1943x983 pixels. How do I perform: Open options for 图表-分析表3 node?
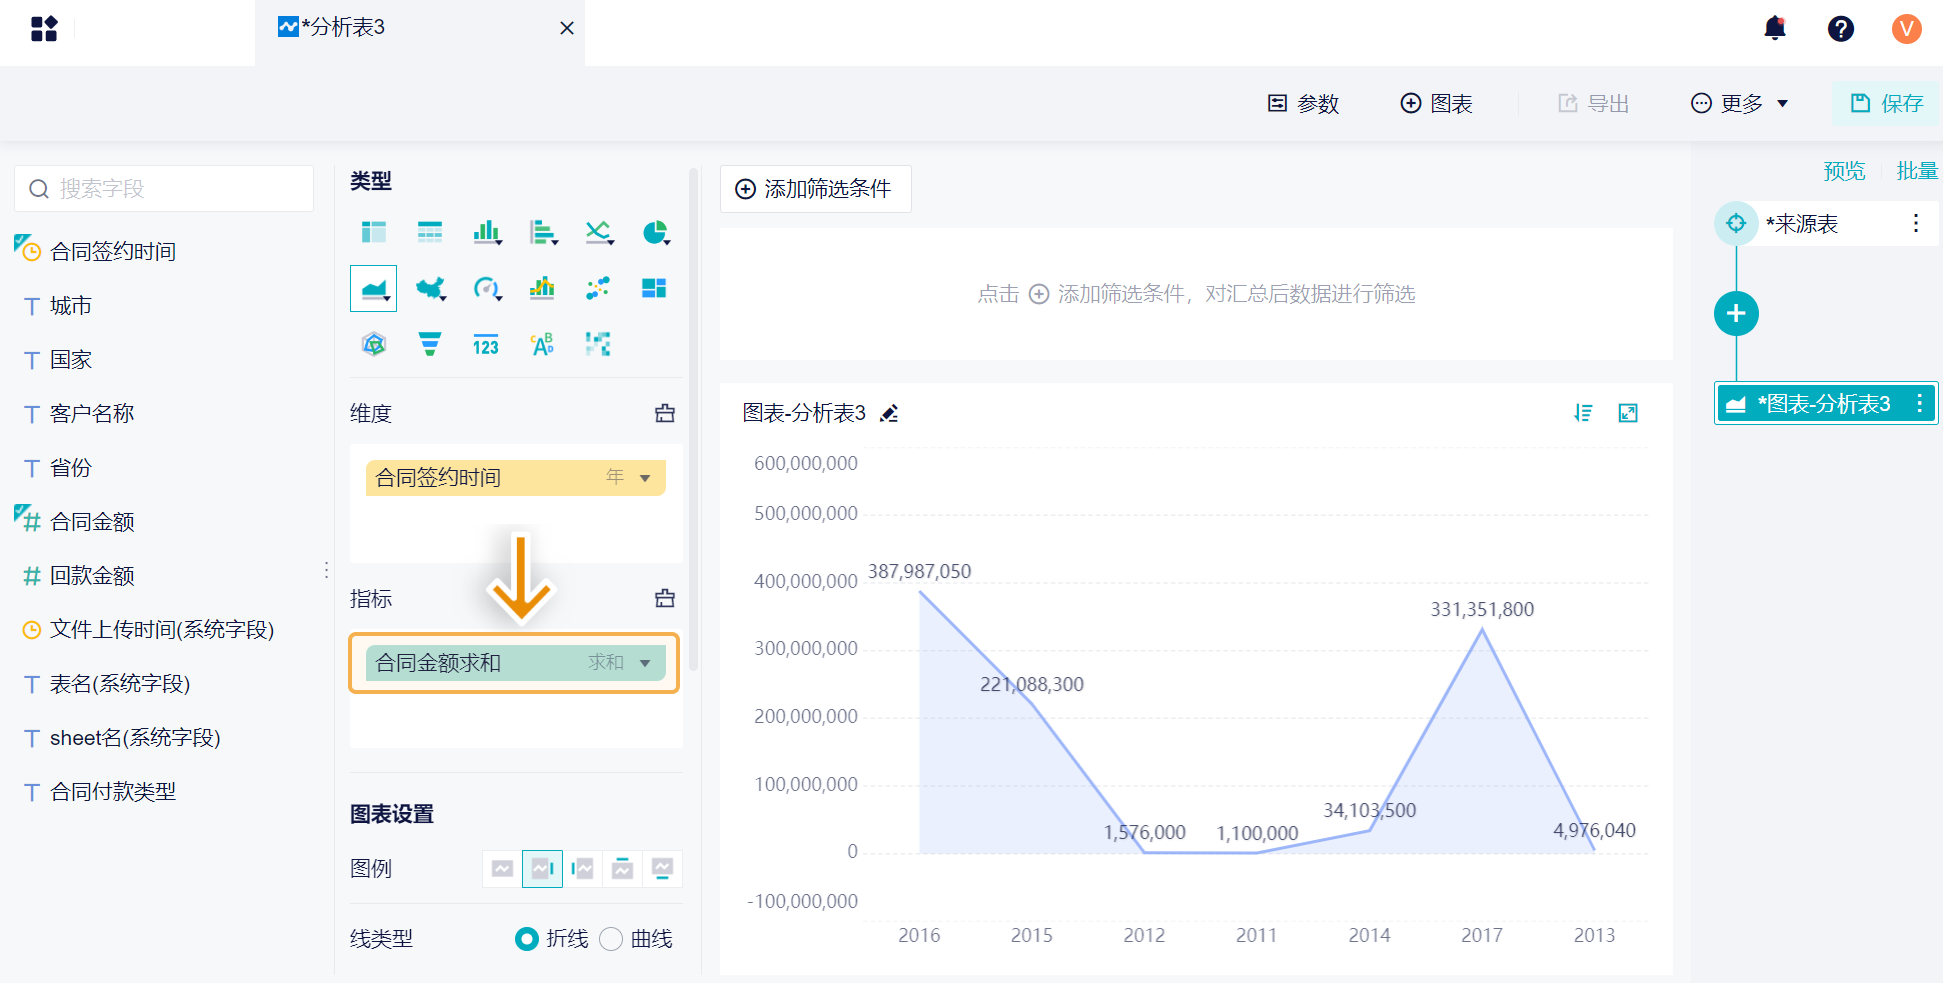pos(1919,403)
